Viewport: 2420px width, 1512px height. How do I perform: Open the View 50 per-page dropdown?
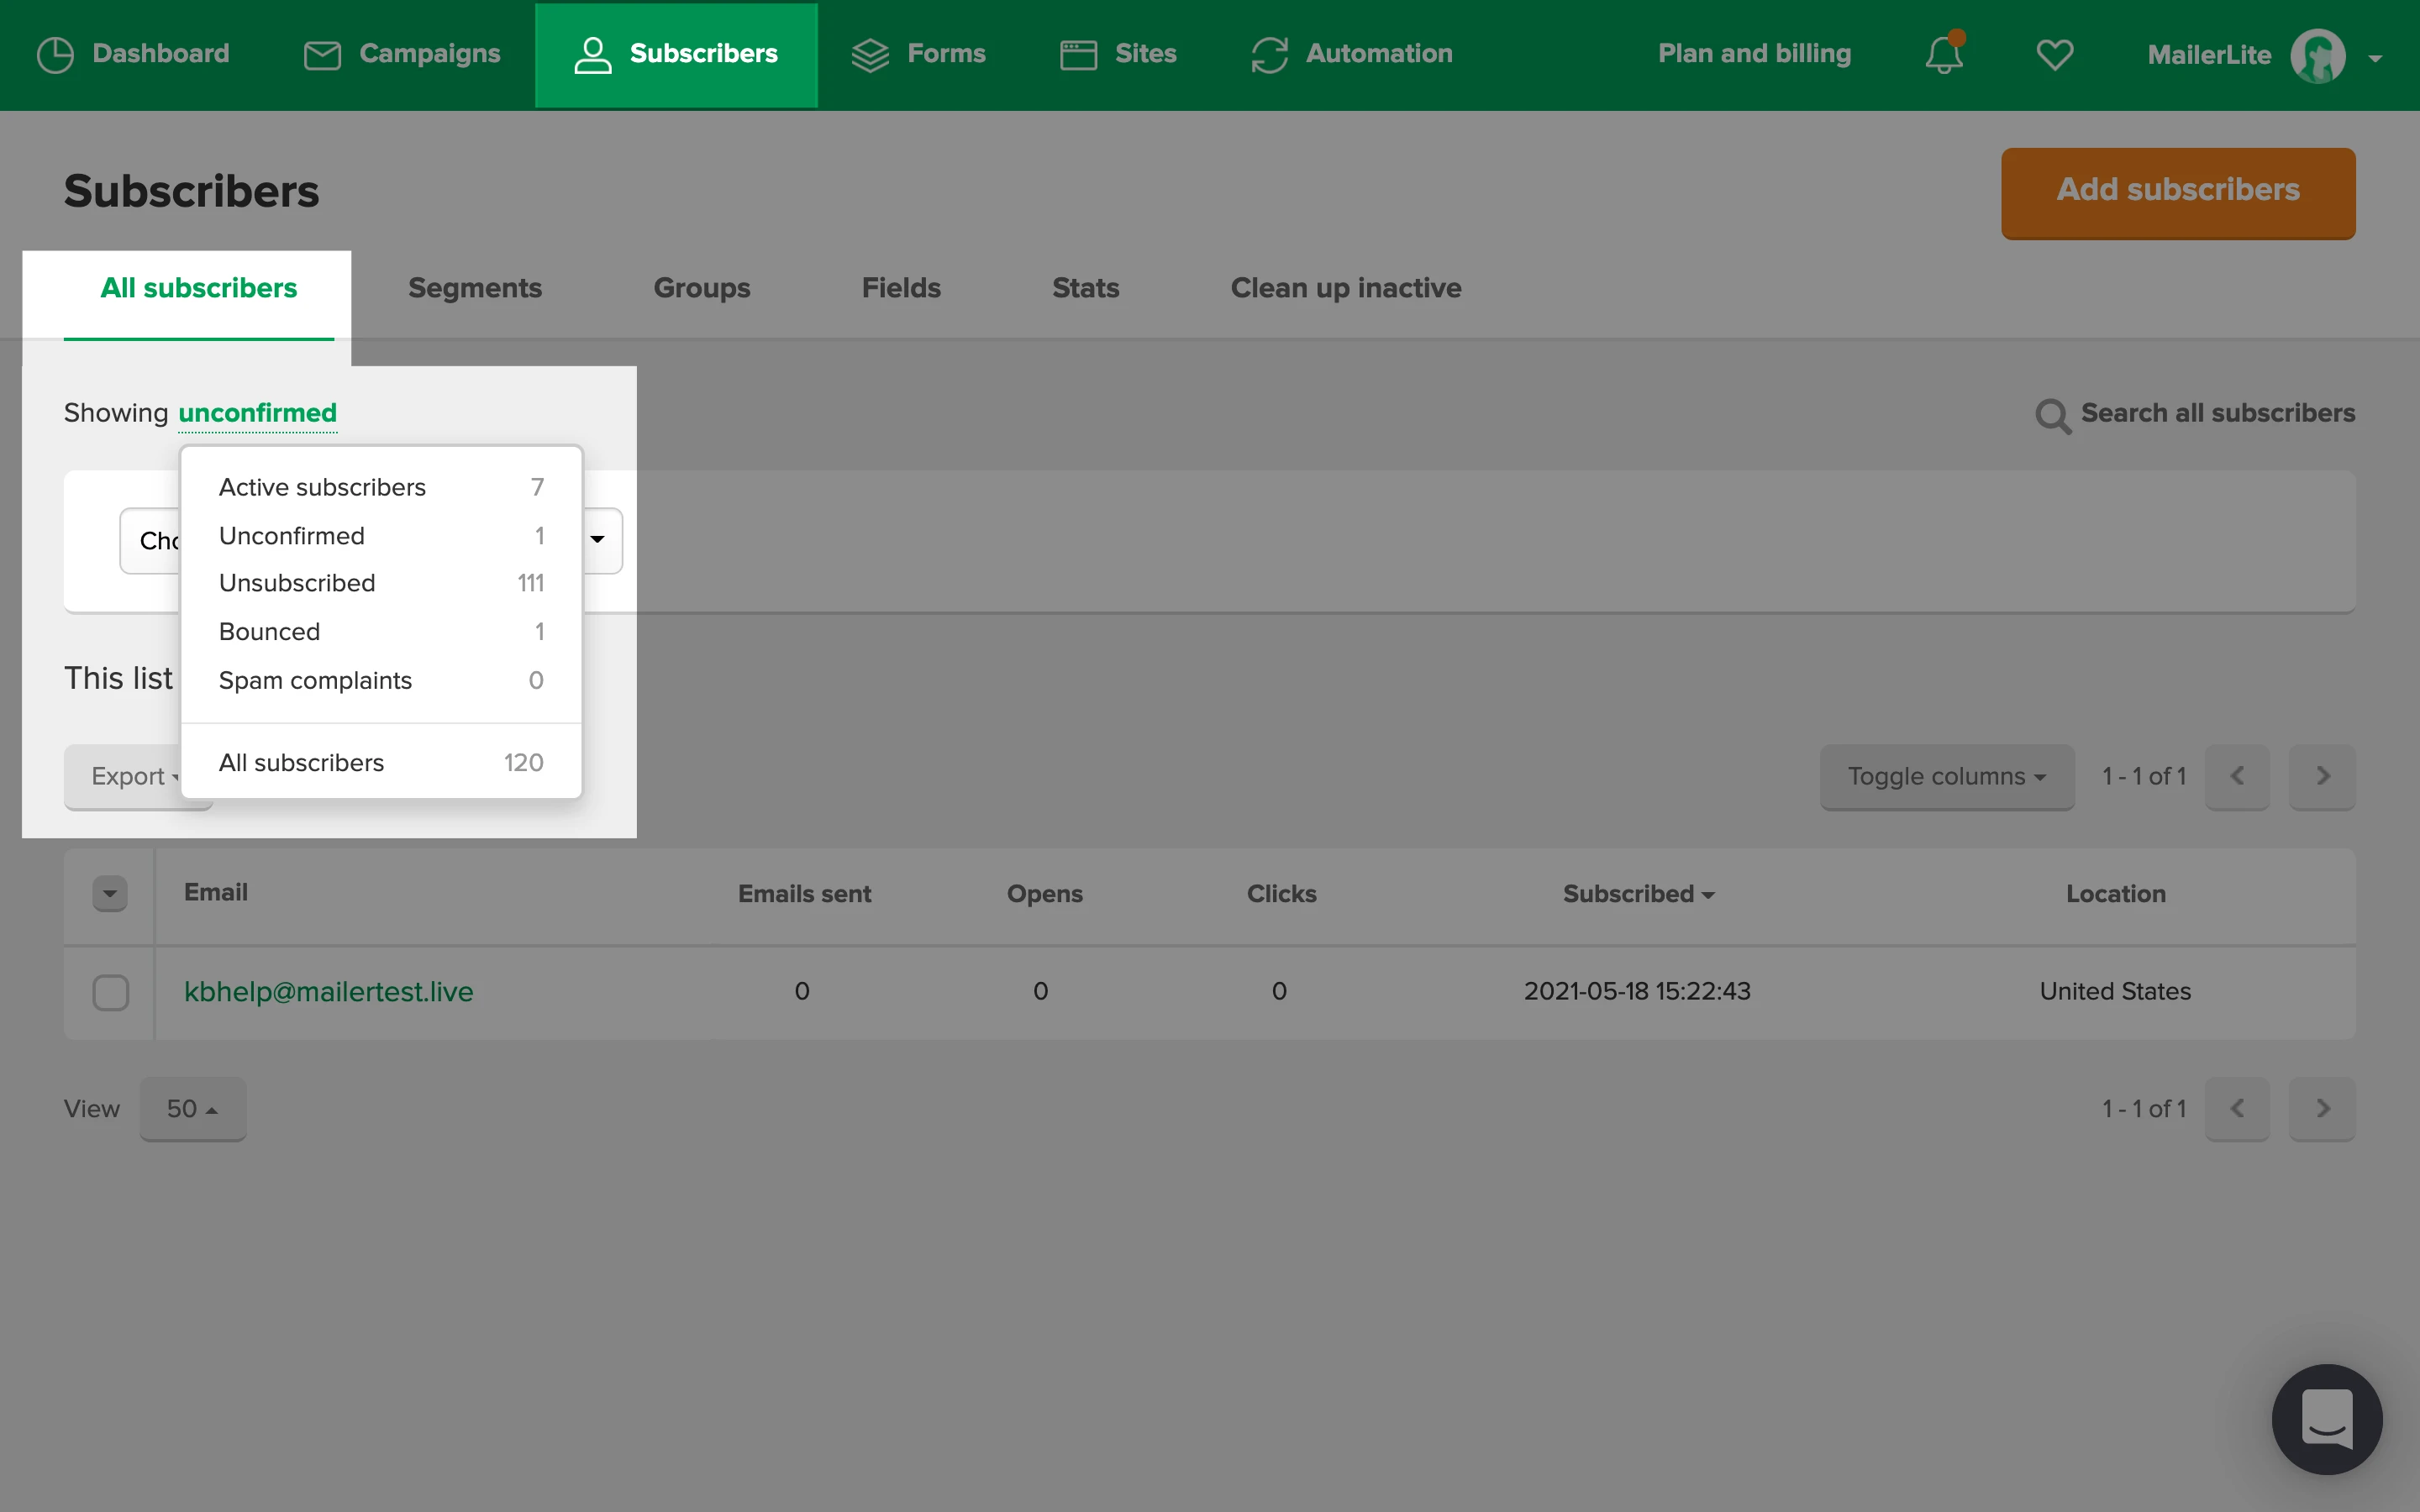coord(192,1108)
